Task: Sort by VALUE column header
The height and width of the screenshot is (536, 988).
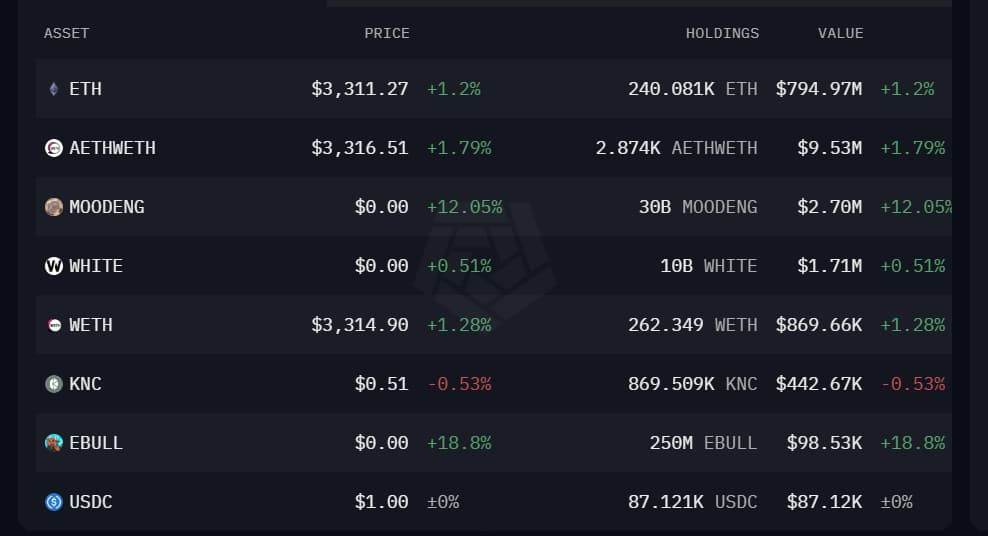Action: click(x=840, y=33)
